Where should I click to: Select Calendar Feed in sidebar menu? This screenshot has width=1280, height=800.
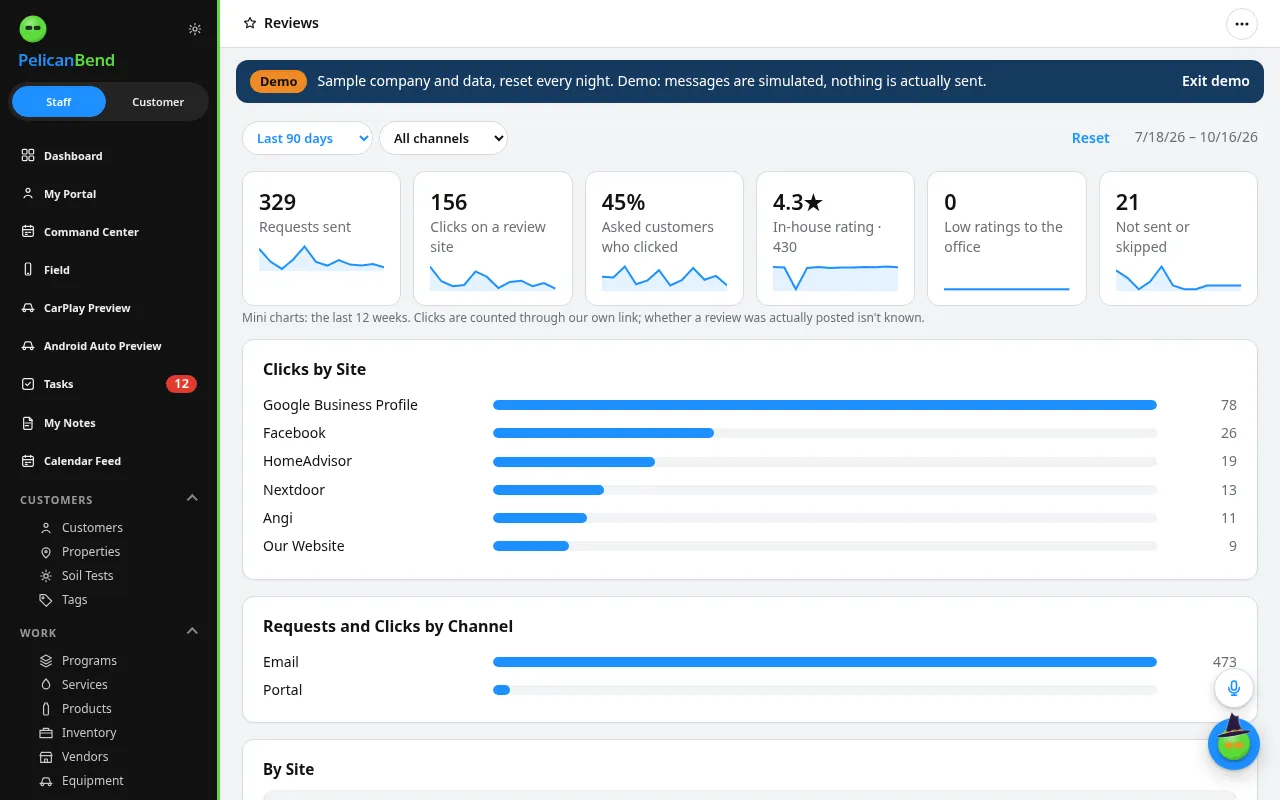[109, 461]
